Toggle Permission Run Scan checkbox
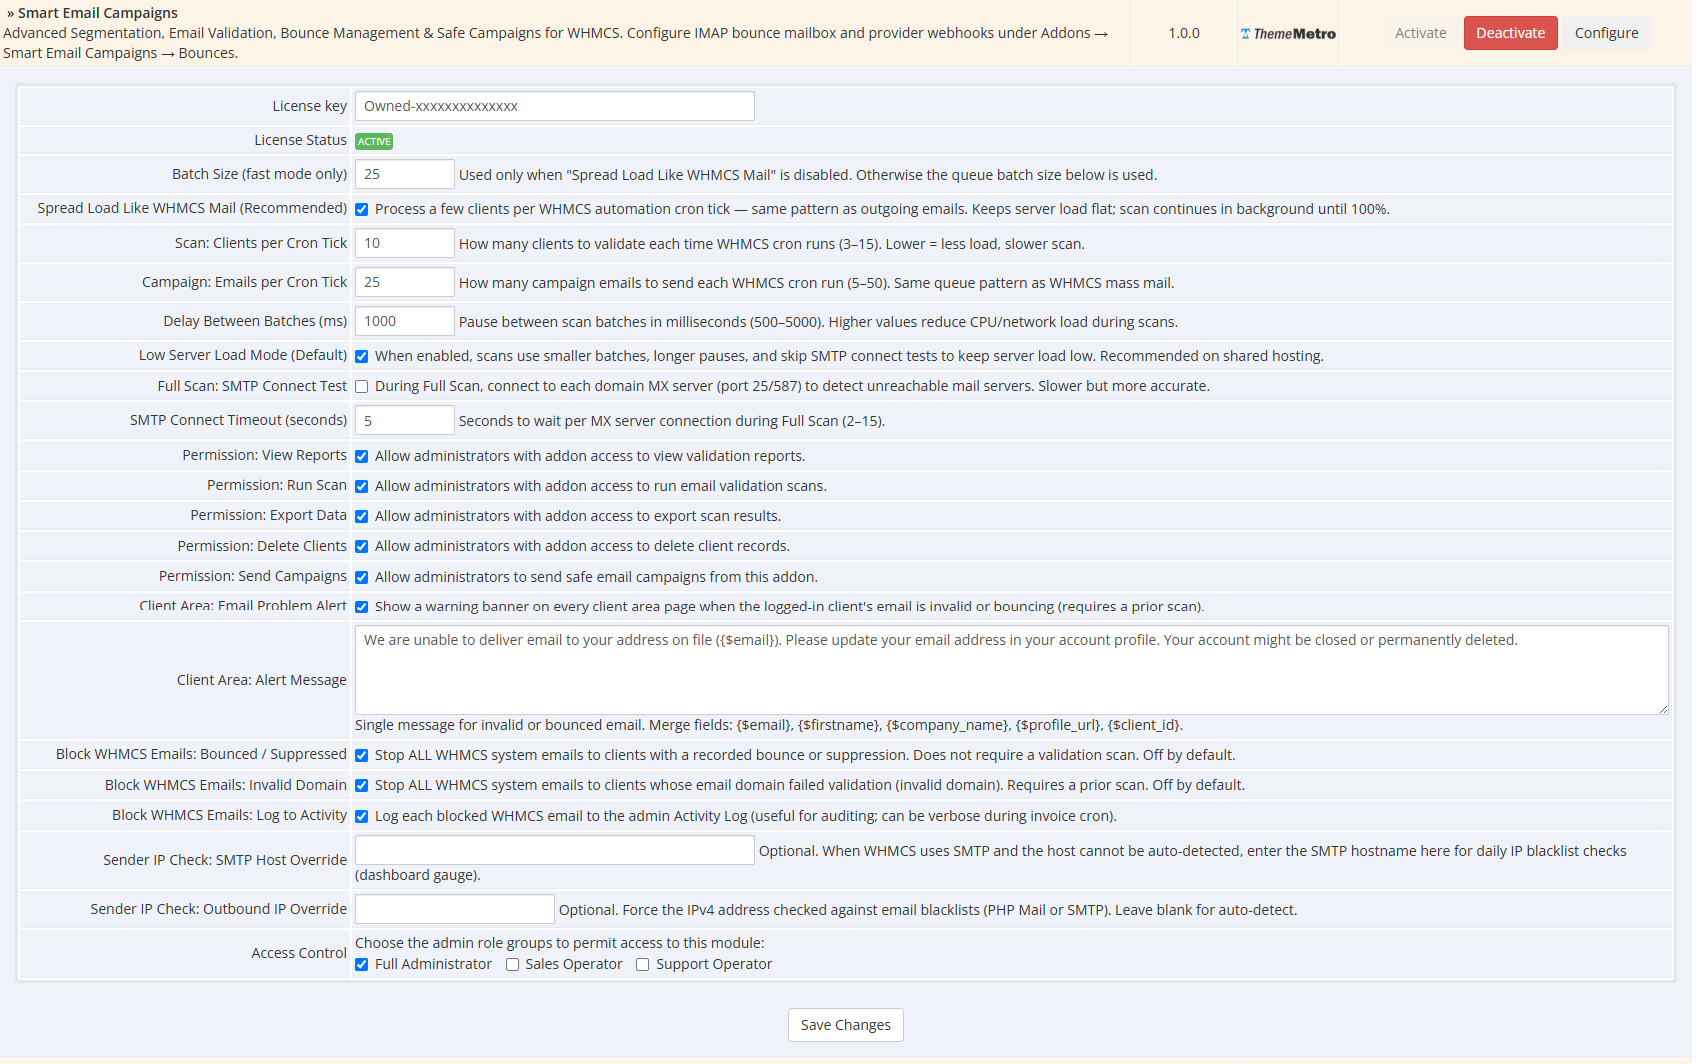This screenshot has width=1698, height=1064. pos(362,486)
